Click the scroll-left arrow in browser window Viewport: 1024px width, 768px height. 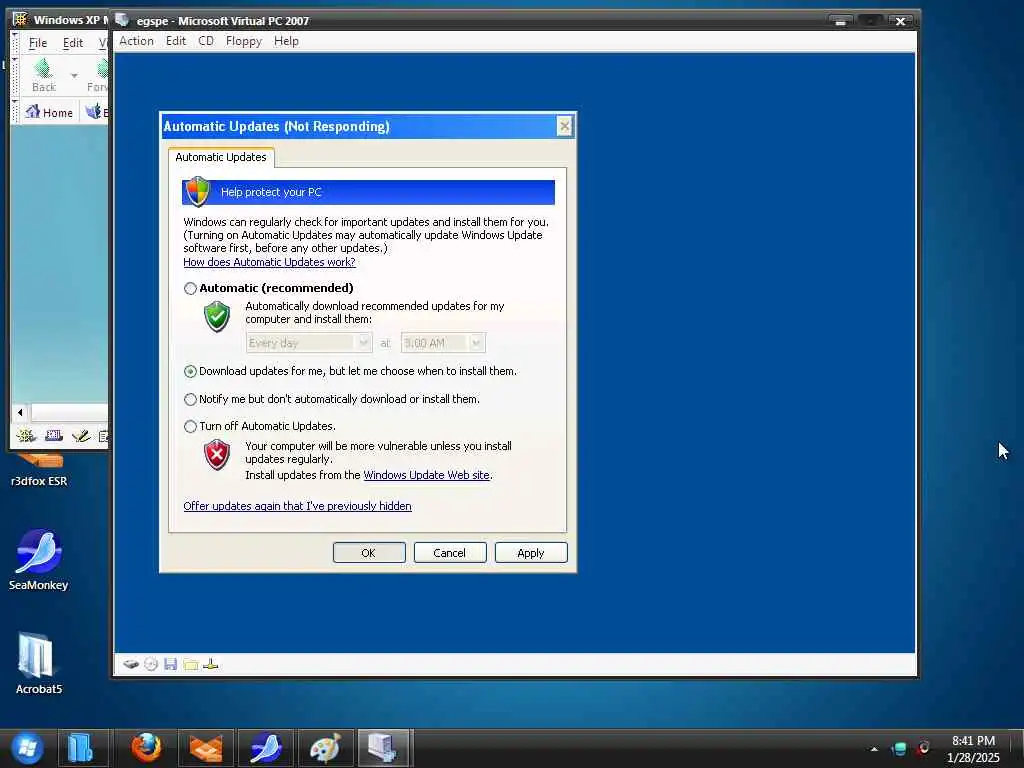point(20,412)
